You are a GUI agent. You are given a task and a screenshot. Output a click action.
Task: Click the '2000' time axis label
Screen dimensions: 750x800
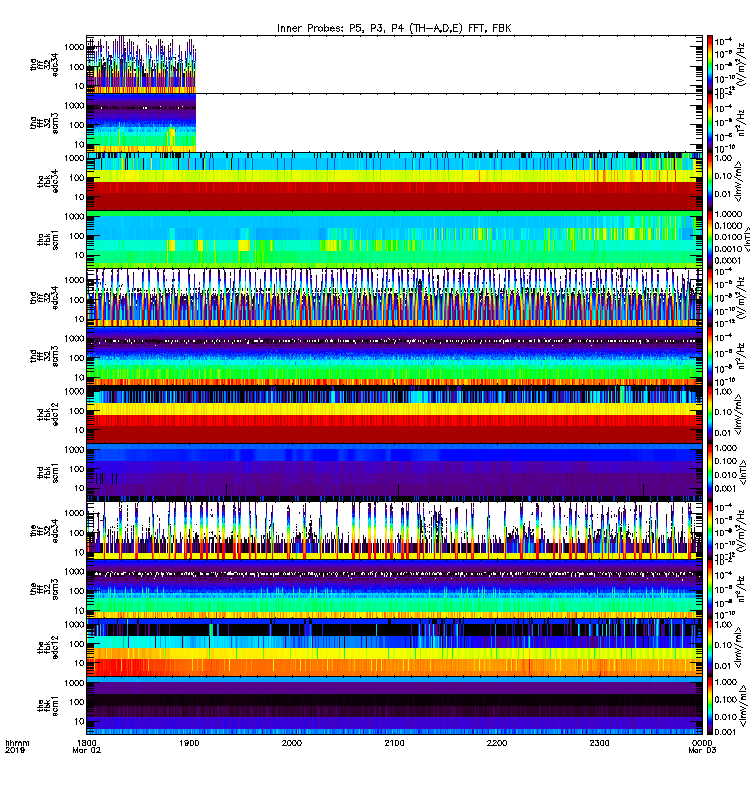tap(292, 743)
